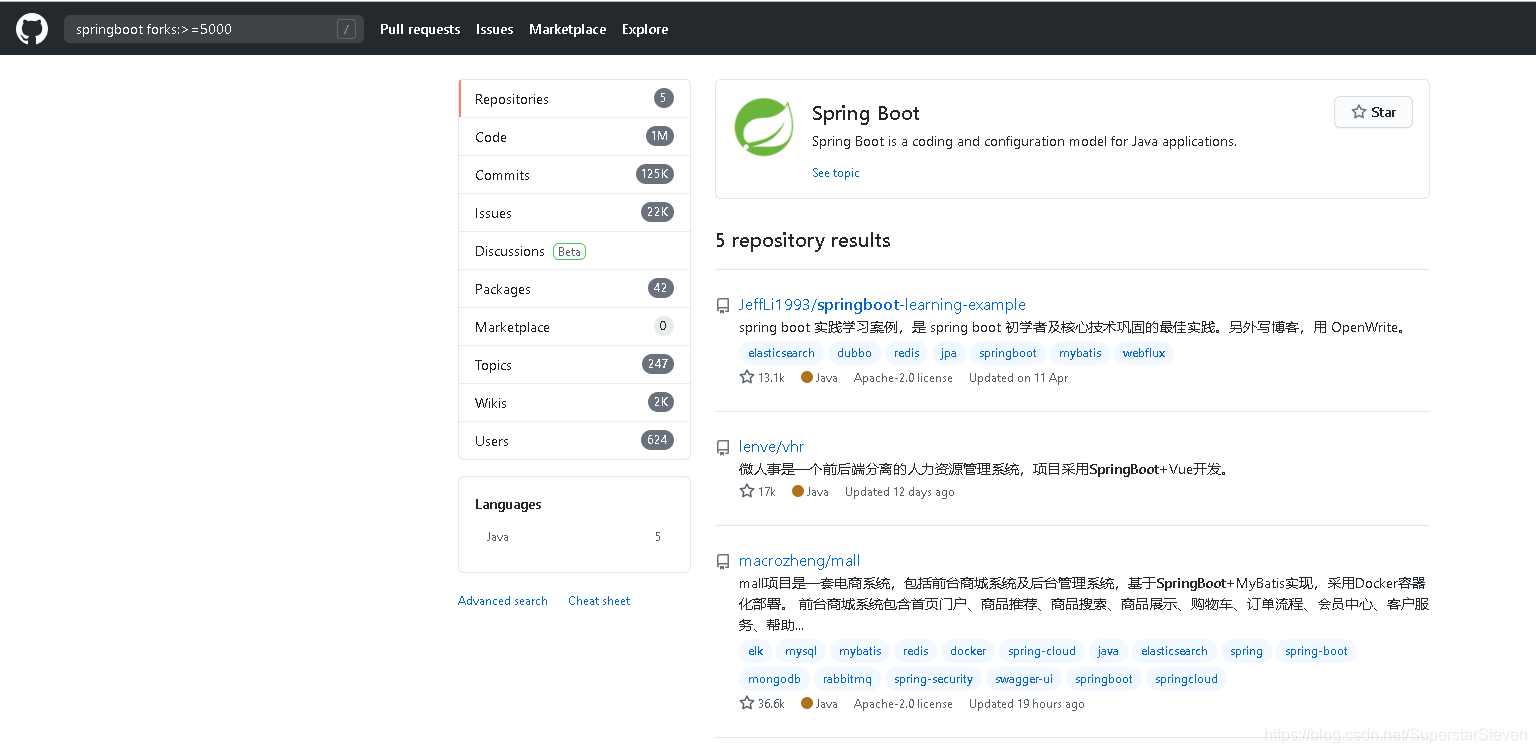The width and height of the screenshot is (1536, 753).
Task: Click the Beta badge beside Discussions
Action: 570,251
